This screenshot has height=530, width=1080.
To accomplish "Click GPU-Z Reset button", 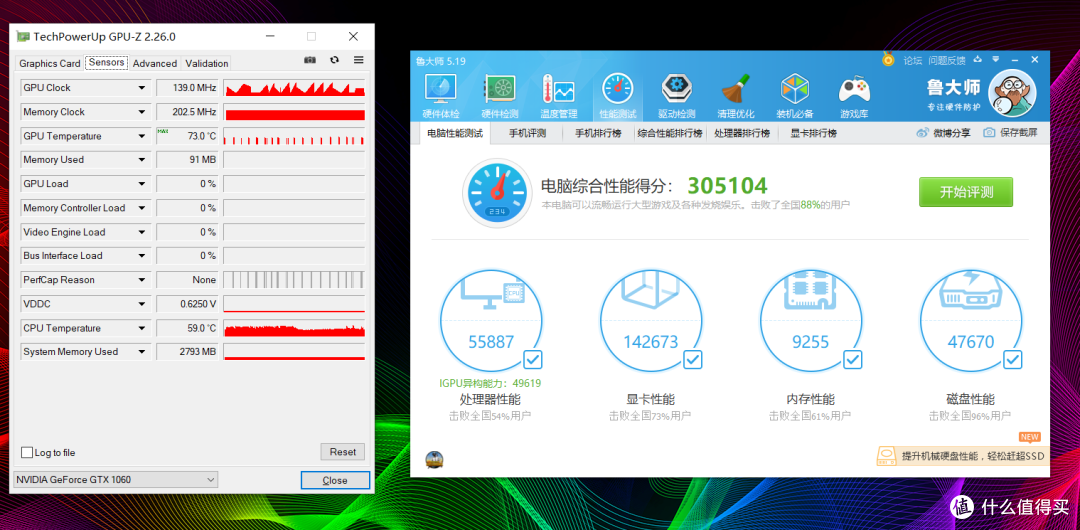I will pos(342,452).
